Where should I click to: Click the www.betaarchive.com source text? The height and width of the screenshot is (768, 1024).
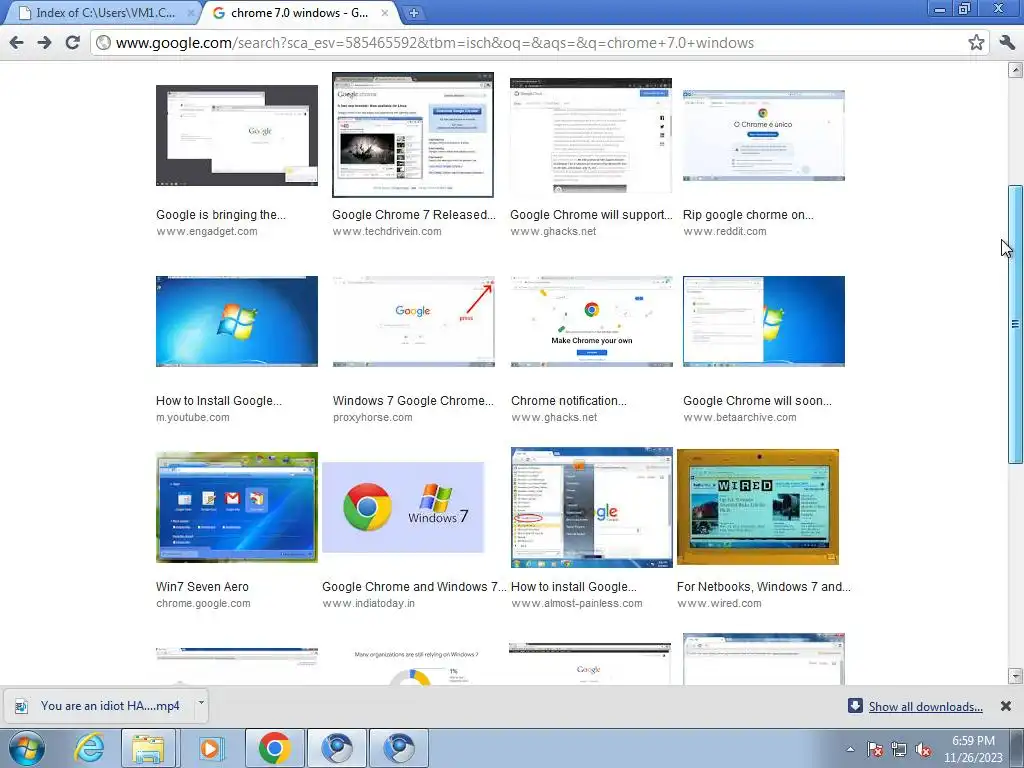pyautogui.click(x=740, y=417)
